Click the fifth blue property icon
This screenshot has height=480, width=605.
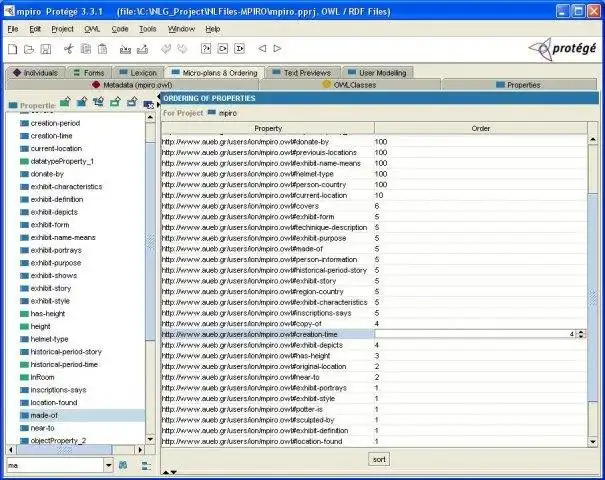(x=132, y=102)
